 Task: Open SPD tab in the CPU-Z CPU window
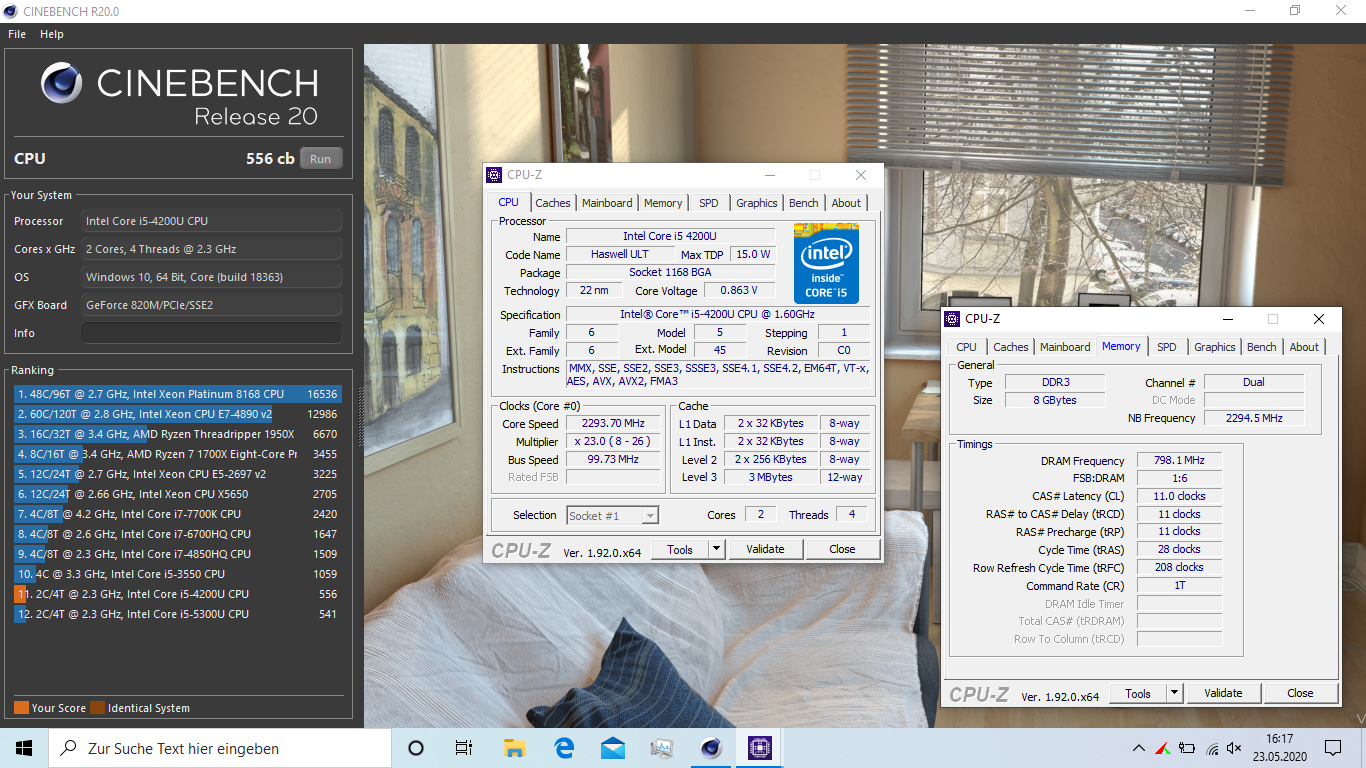pos(709,203)
